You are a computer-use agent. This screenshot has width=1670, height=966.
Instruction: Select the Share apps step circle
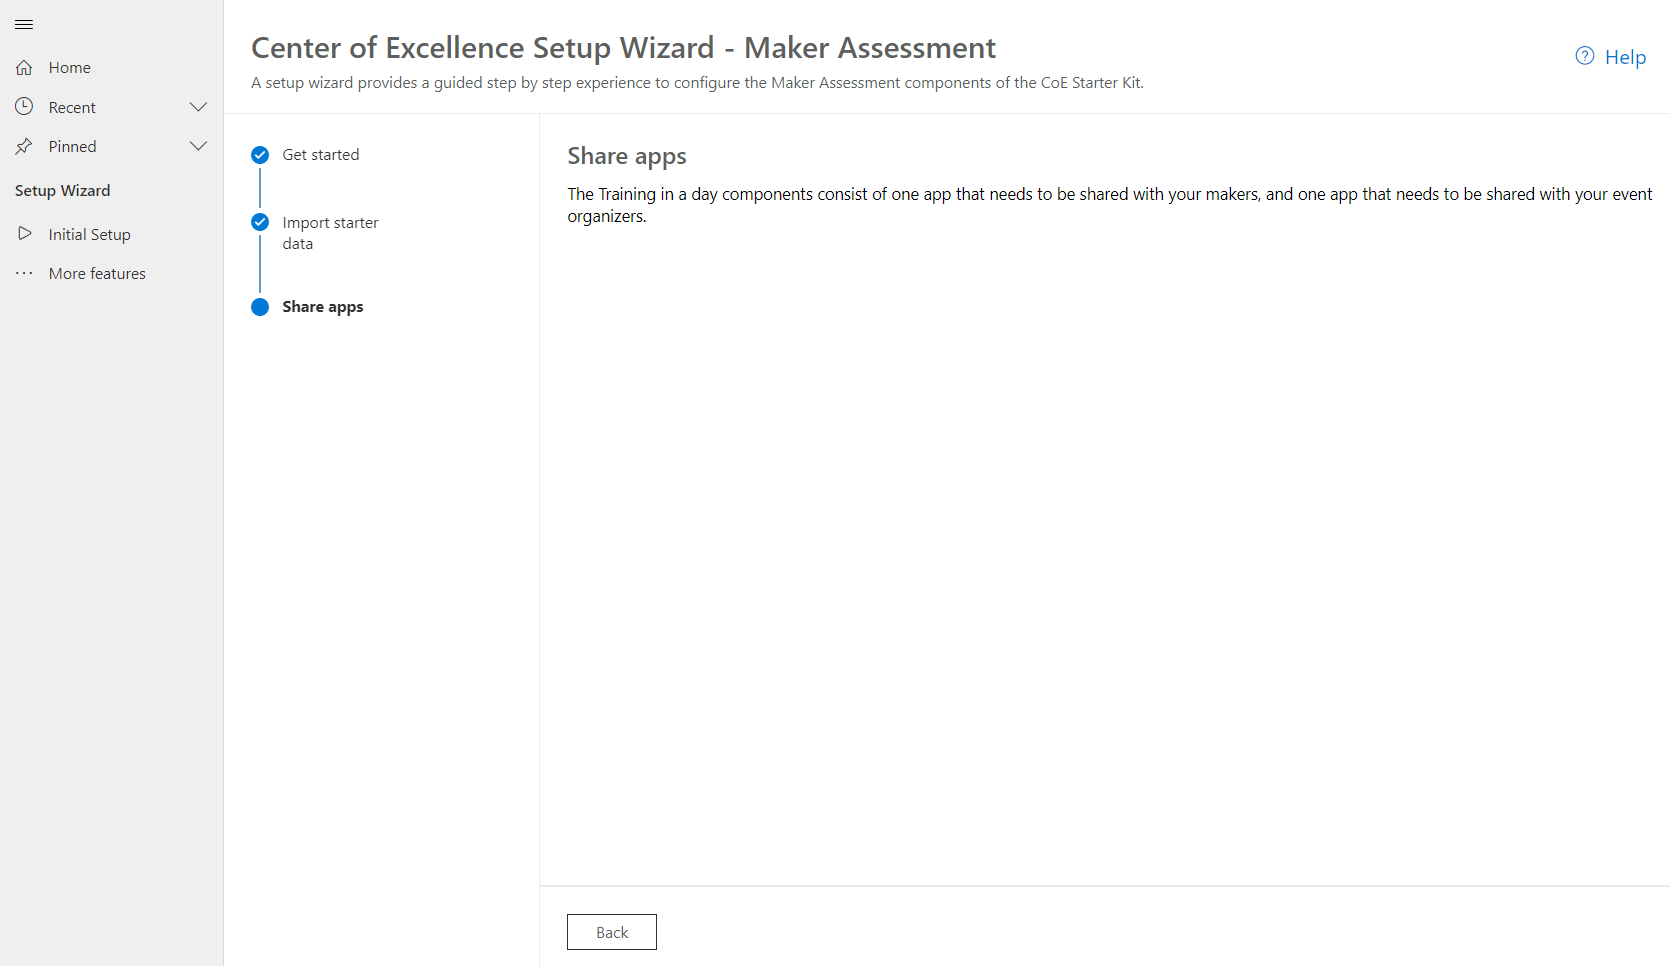point(260,307)
